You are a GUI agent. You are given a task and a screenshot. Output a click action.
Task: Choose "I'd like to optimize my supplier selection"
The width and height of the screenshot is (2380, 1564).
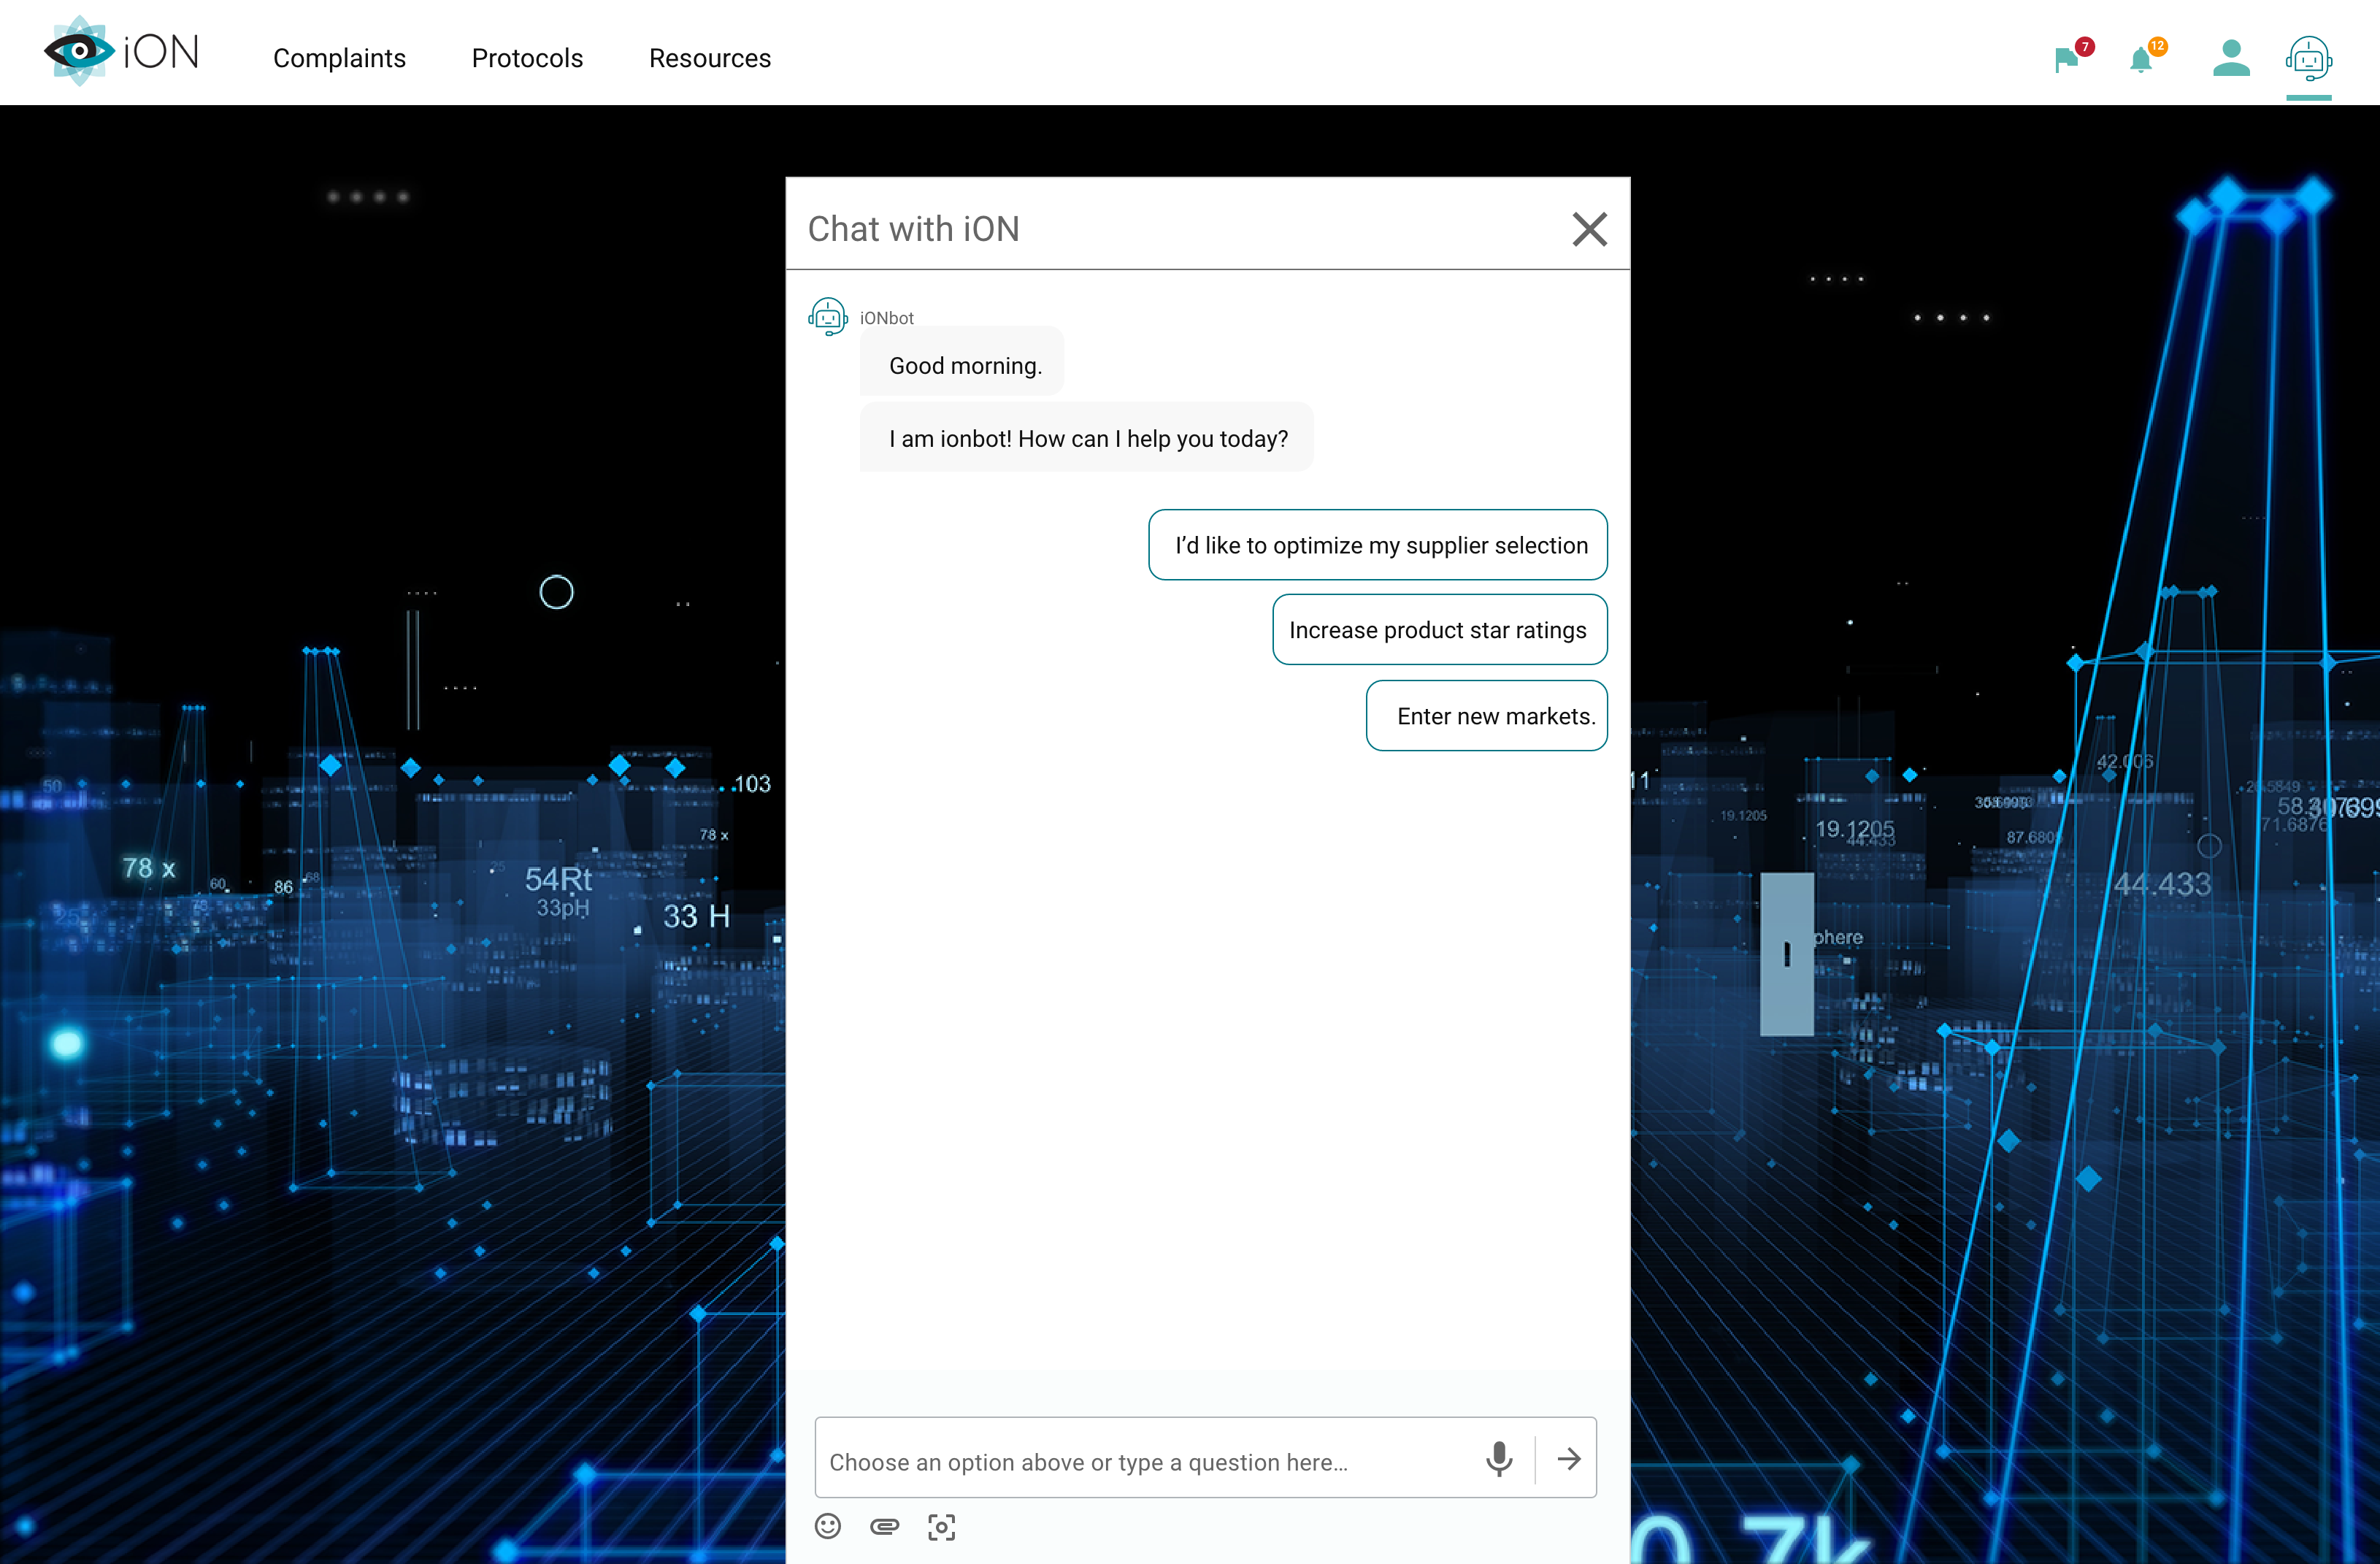(x=1378, y=545)
